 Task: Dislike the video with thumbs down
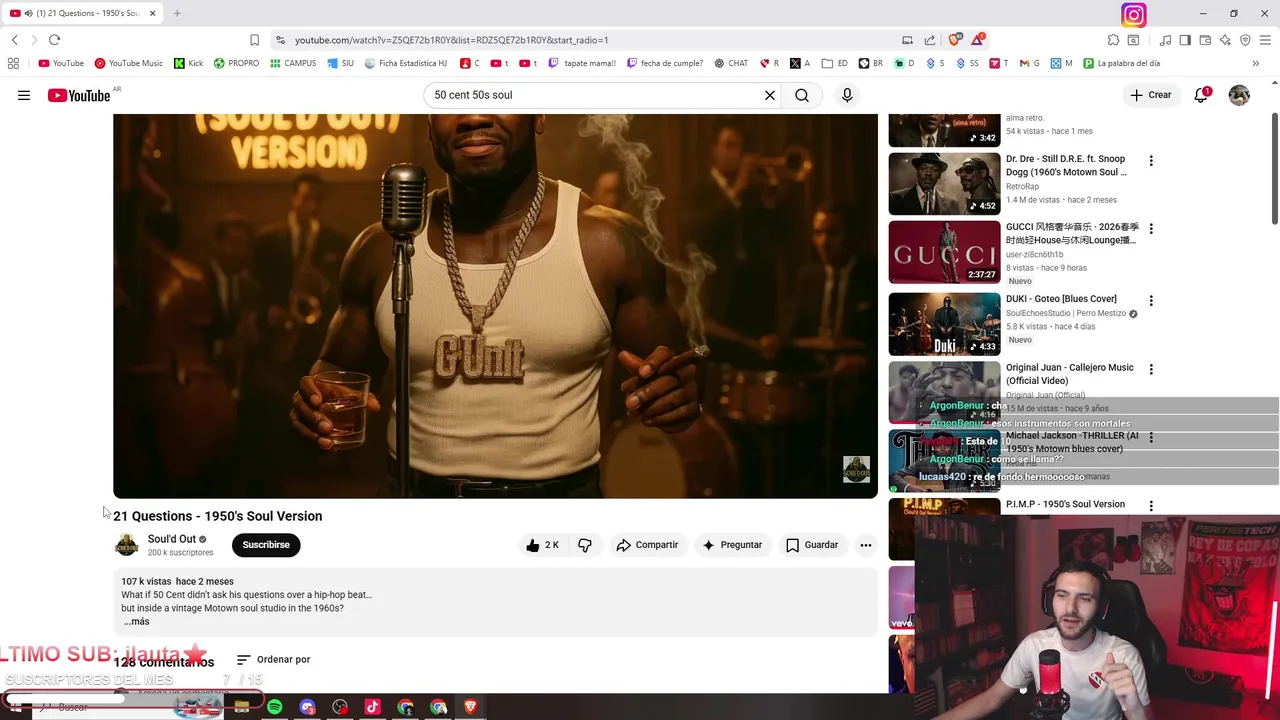pyautogui.click(x=585, y=545)
